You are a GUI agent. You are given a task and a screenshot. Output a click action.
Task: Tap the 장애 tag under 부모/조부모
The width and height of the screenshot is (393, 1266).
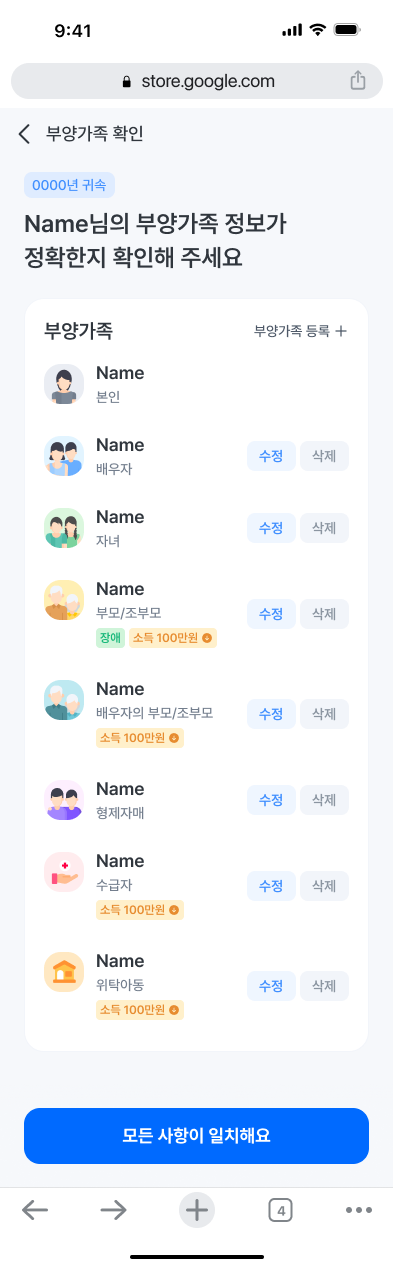(110, 638)
